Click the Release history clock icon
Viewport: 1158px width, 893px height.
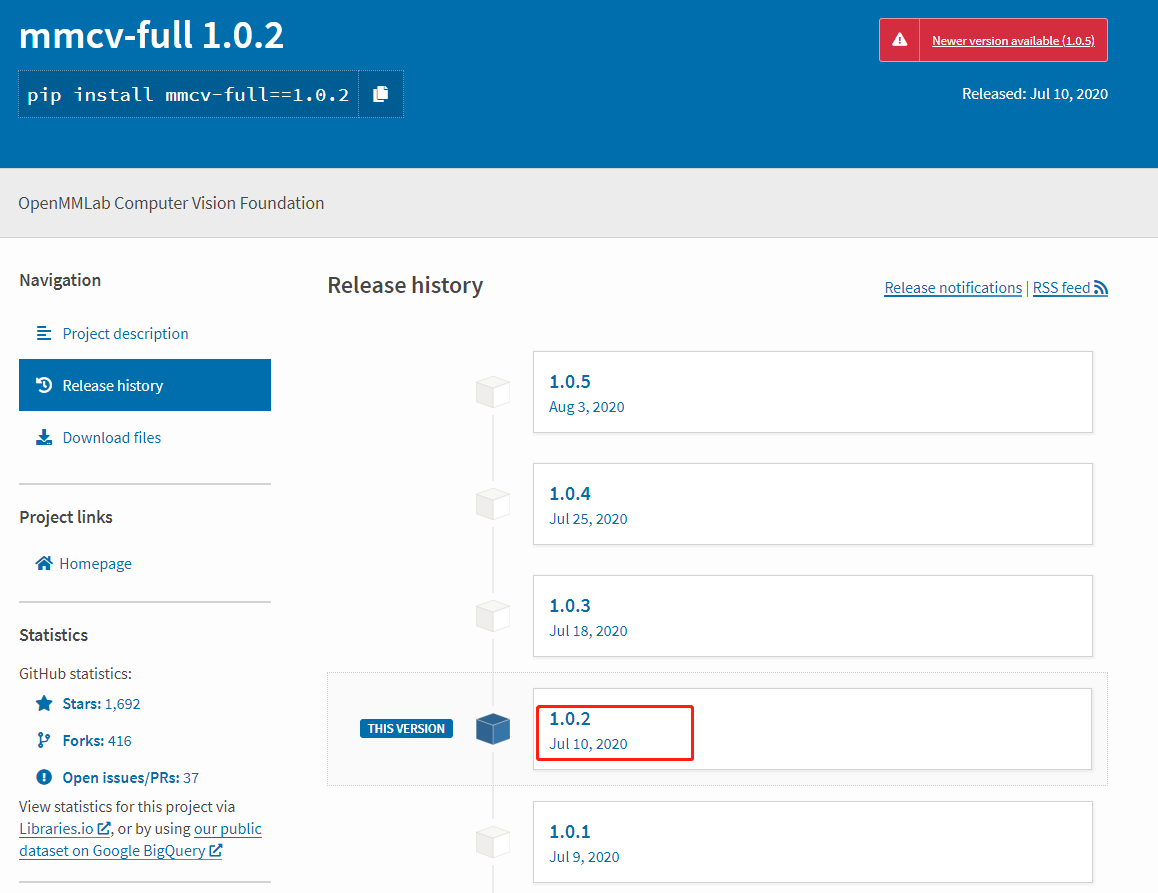click(44, 385)
